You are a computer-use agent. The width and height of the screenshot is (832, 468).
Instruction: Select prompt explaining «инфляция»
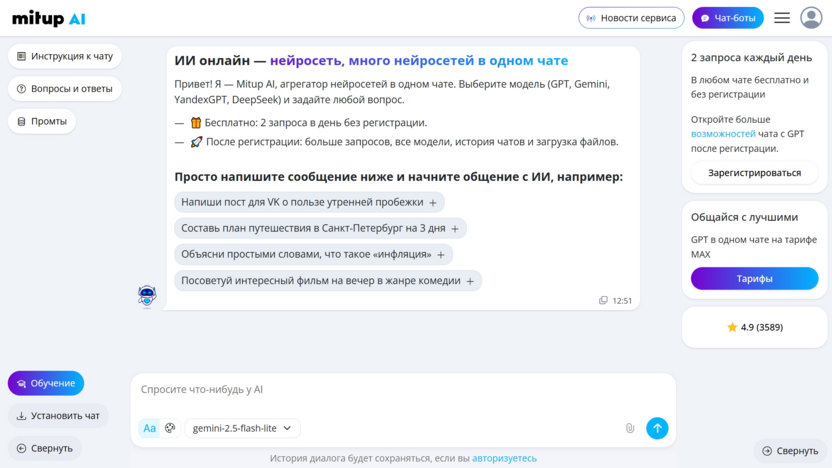(x=313, y=254)
